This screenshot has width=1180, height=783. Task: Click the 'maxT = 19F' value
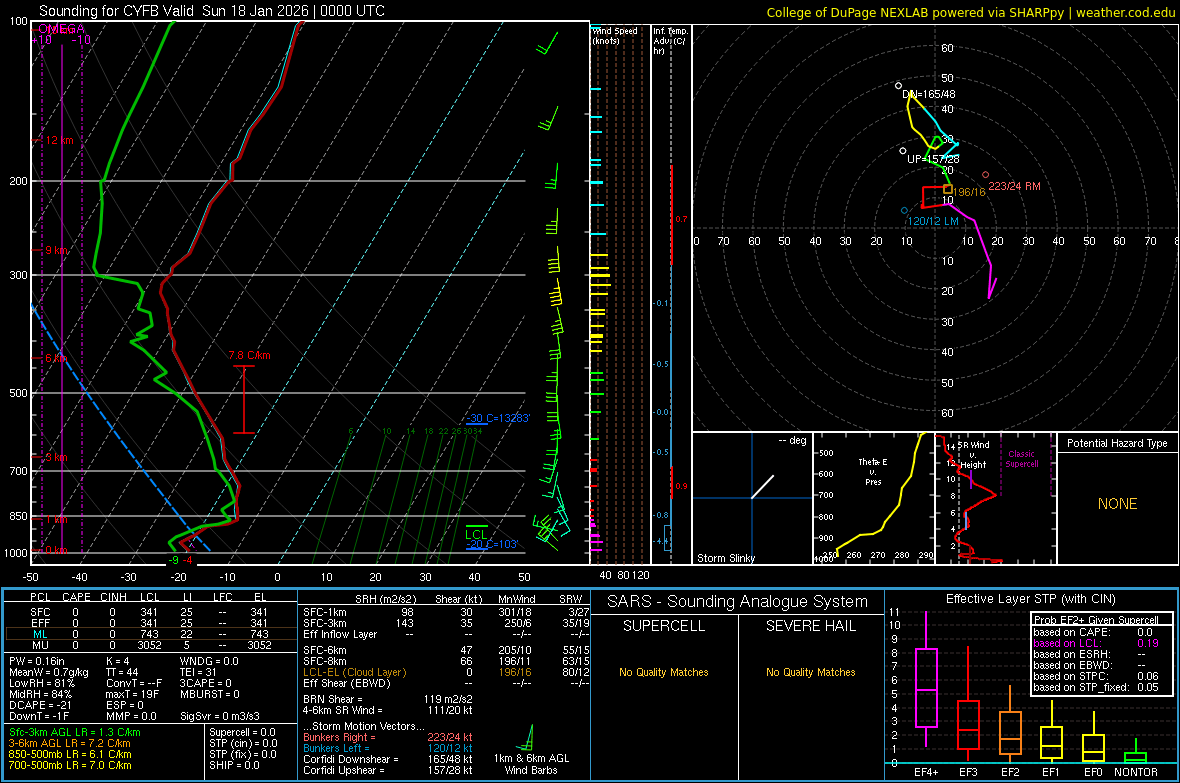click(x=132, y=694)
